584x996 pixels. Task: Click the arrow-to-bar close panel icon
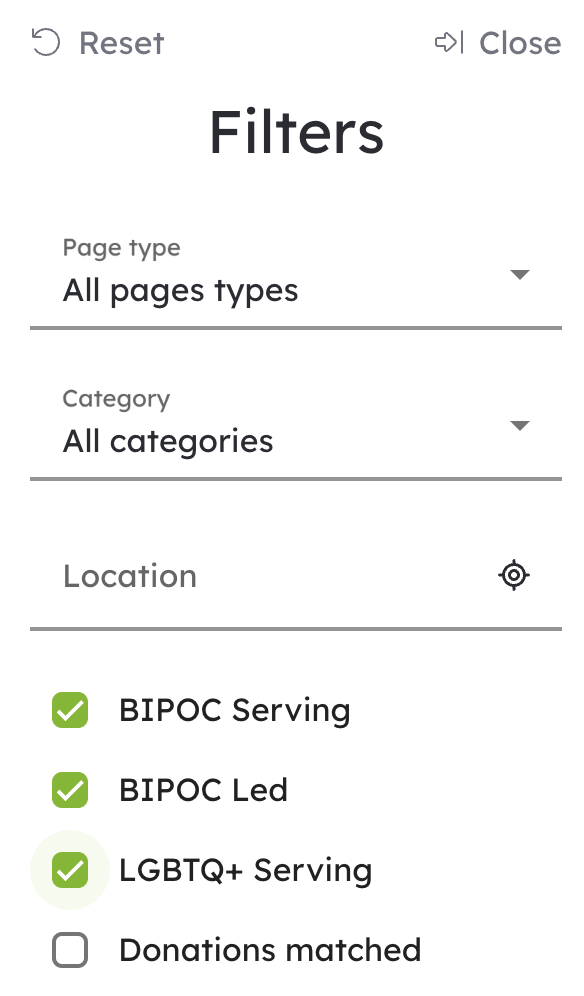click(449, 43)
